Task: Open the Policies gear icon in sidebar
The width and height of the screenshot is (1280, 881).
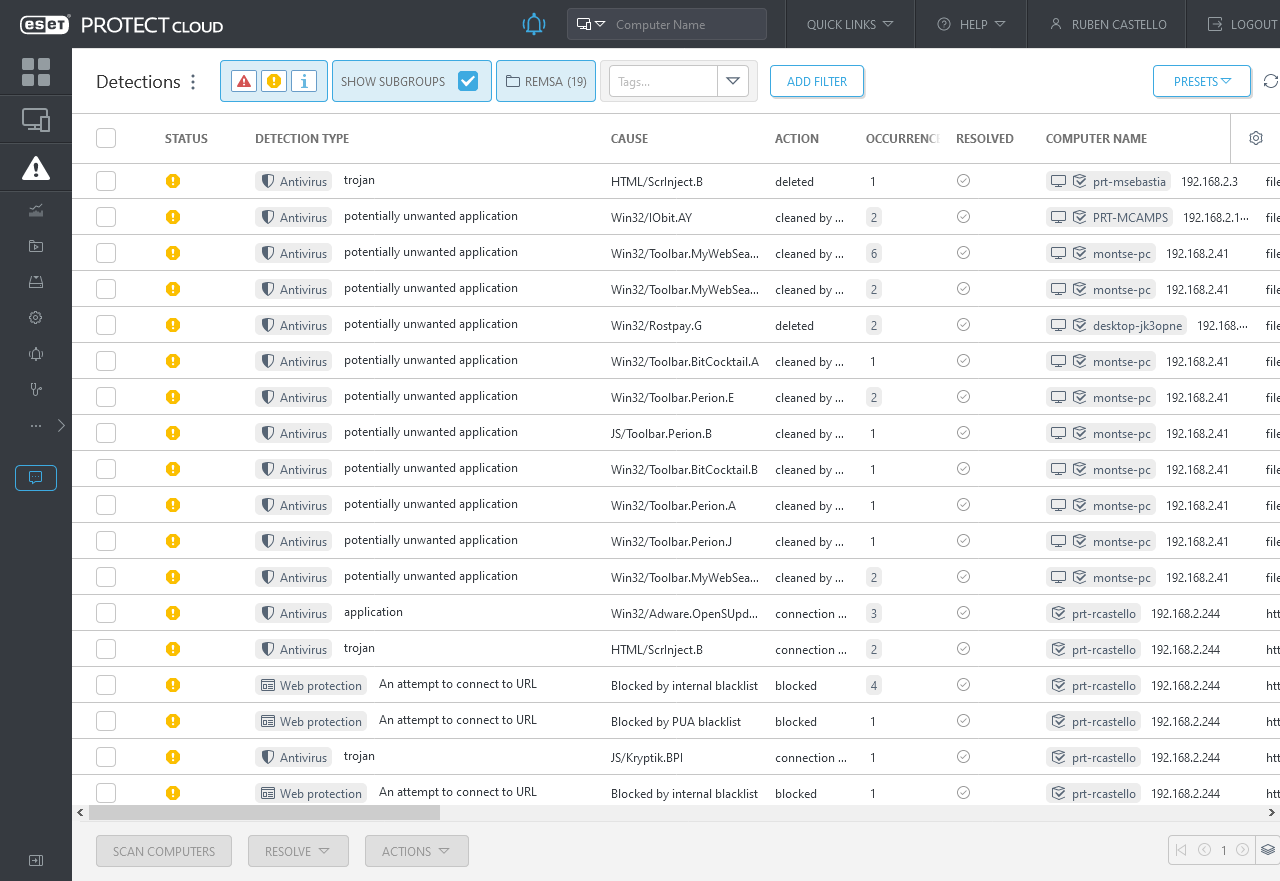Action: [x=36, y=318]
